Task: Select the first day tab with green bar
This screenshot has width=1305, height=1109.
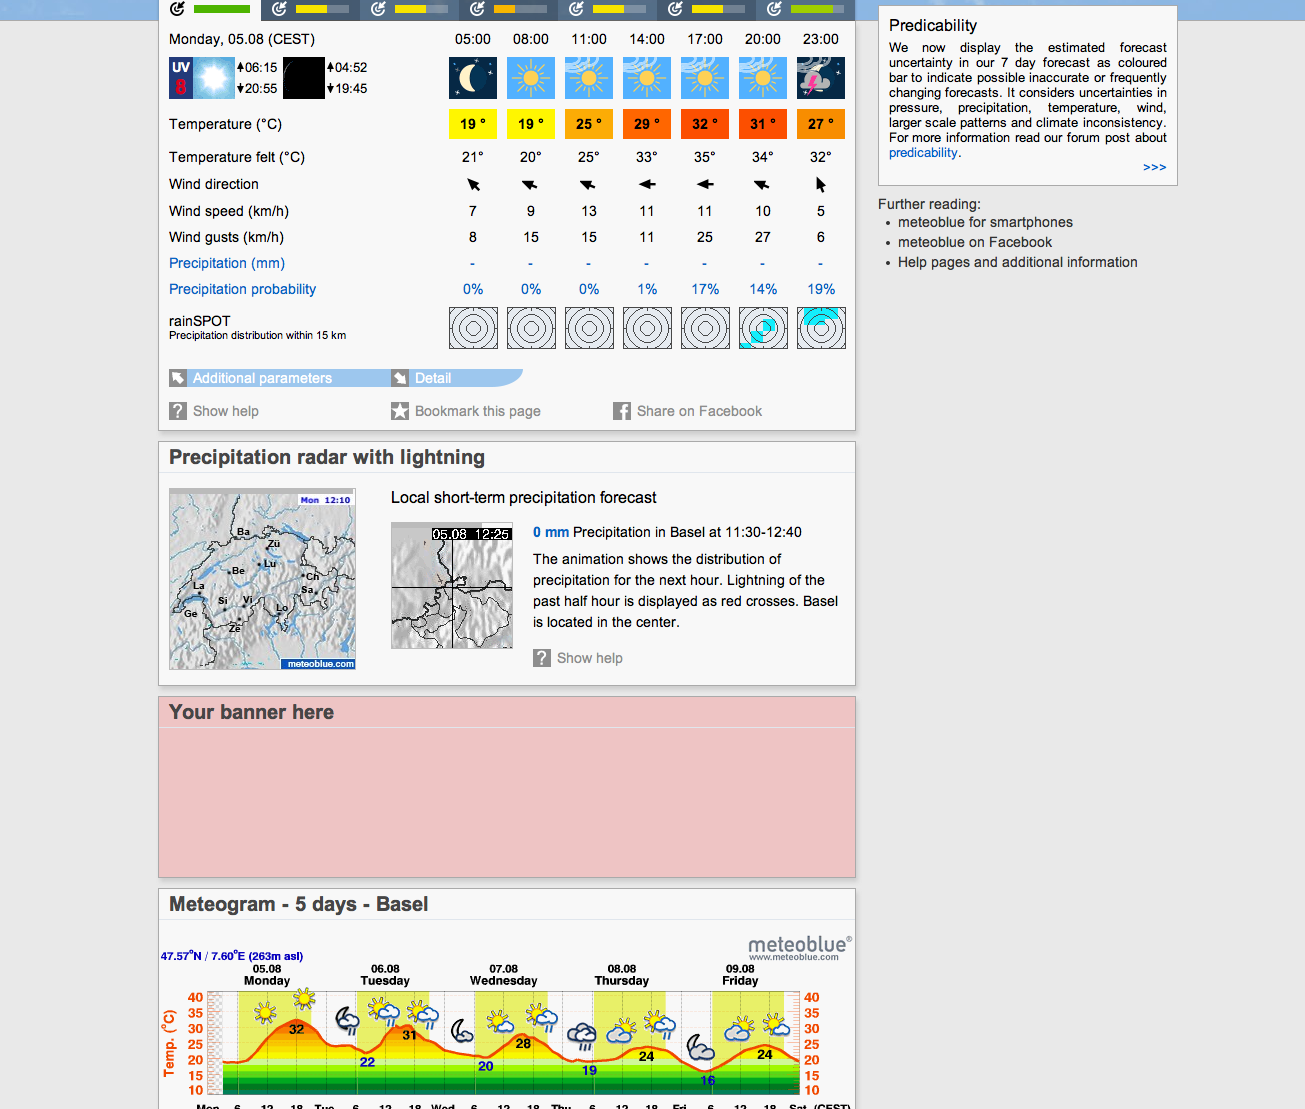Action: (210, 10)
